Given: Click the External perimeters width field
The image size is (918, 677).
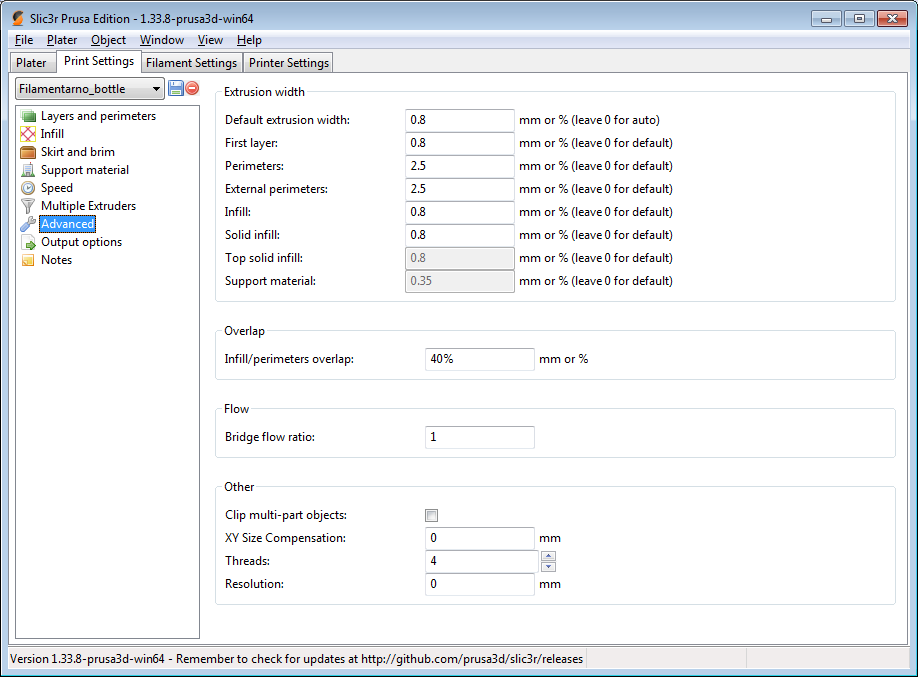Looking at the screenshot, I should pos(460,189).
